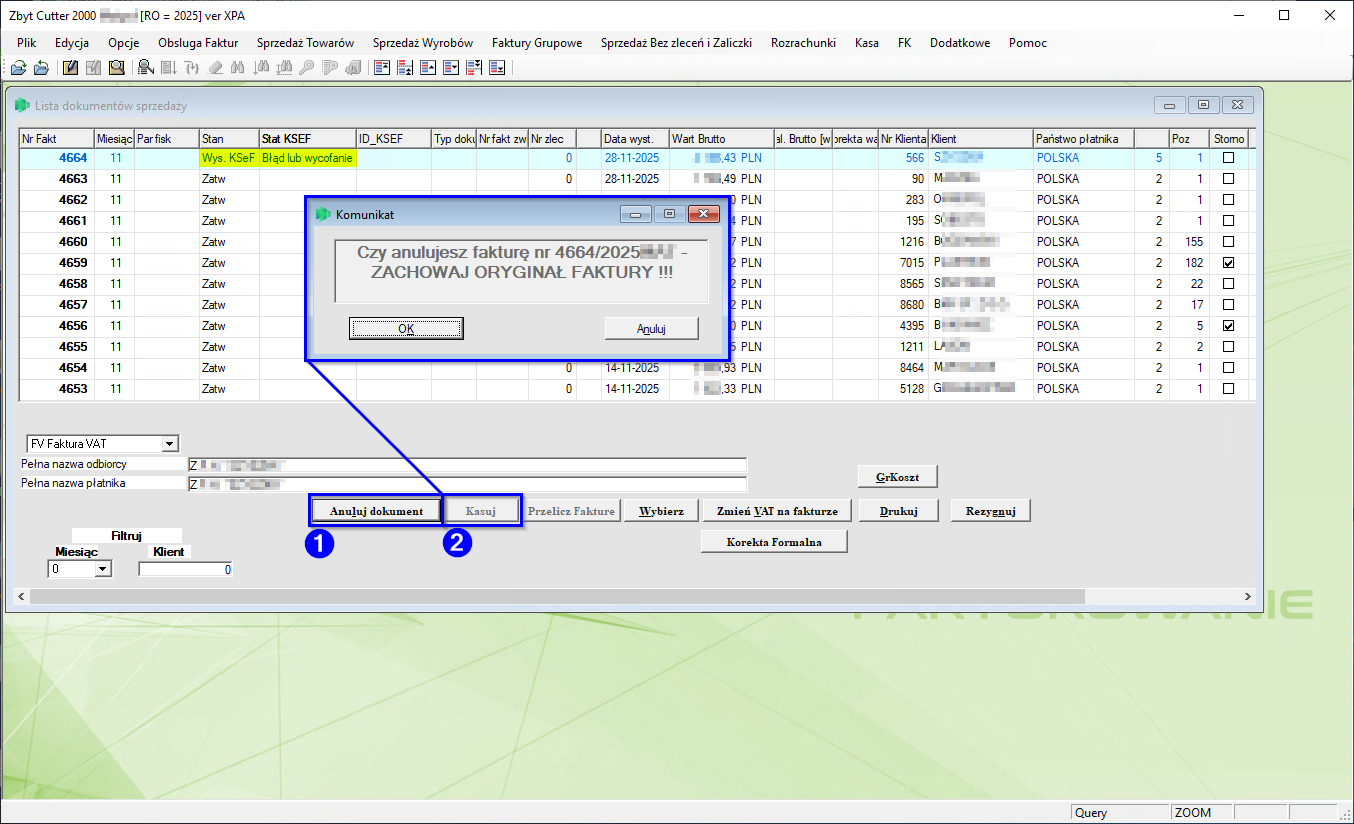Click the single key toolbar icon
1354x824 pixels.
coord(307,68)
